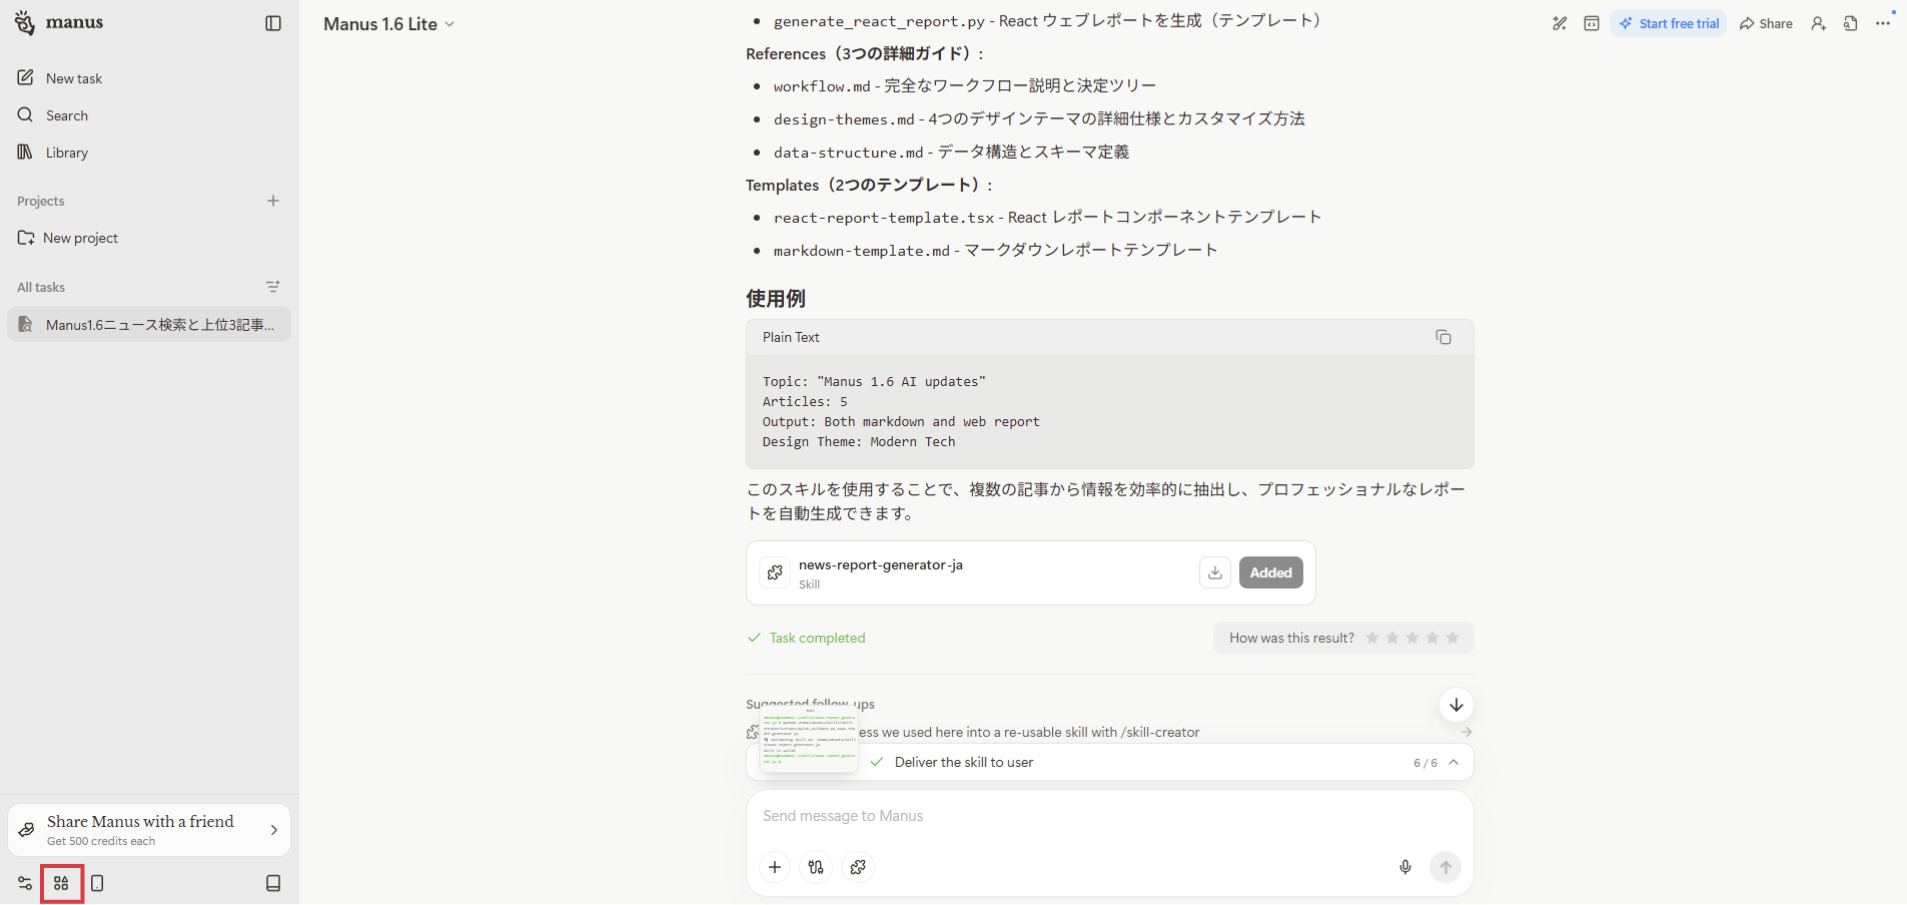
Task: Copy the Plain Text code block
Action: click(x=1443, y=337)
